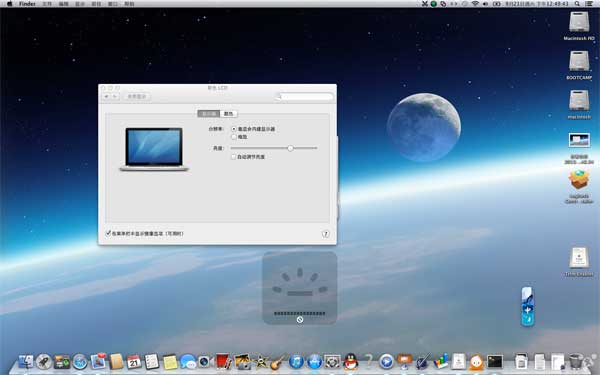Open Mail stamp icon in Dock
The height and width of the screenshot is (375, 600).
pyautogui.click(x=98, y=361)
